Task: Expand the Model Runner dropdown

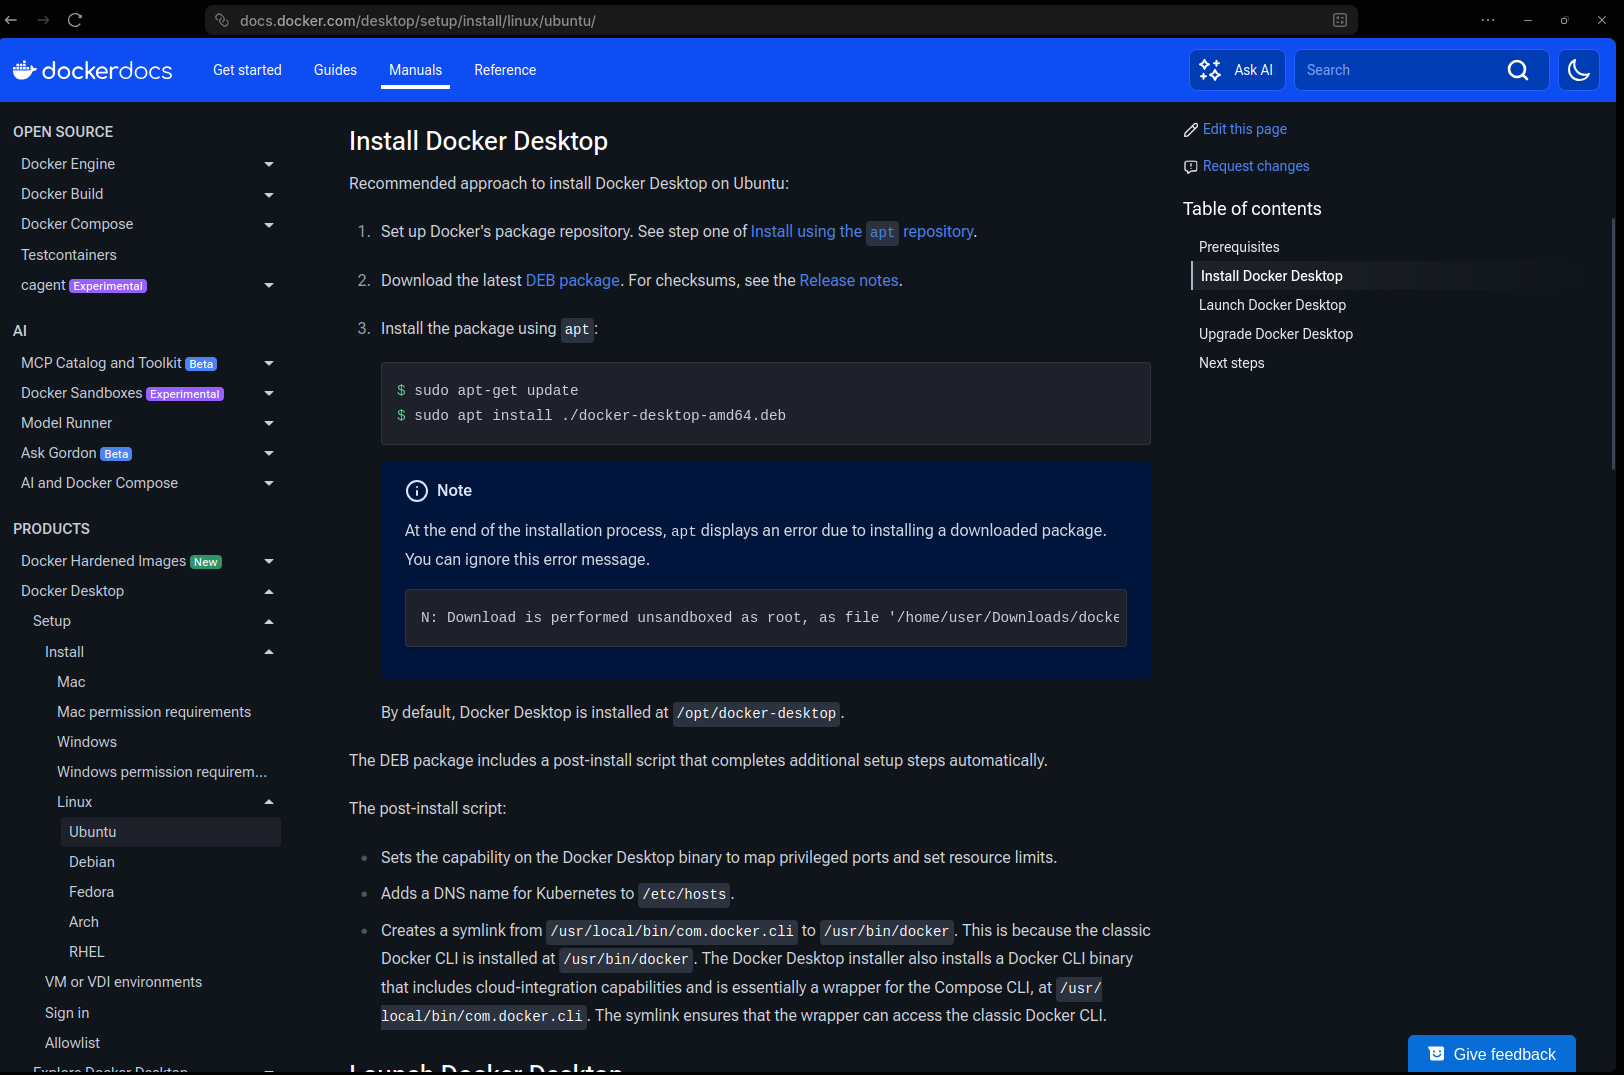Action: [x=268, y=423]
